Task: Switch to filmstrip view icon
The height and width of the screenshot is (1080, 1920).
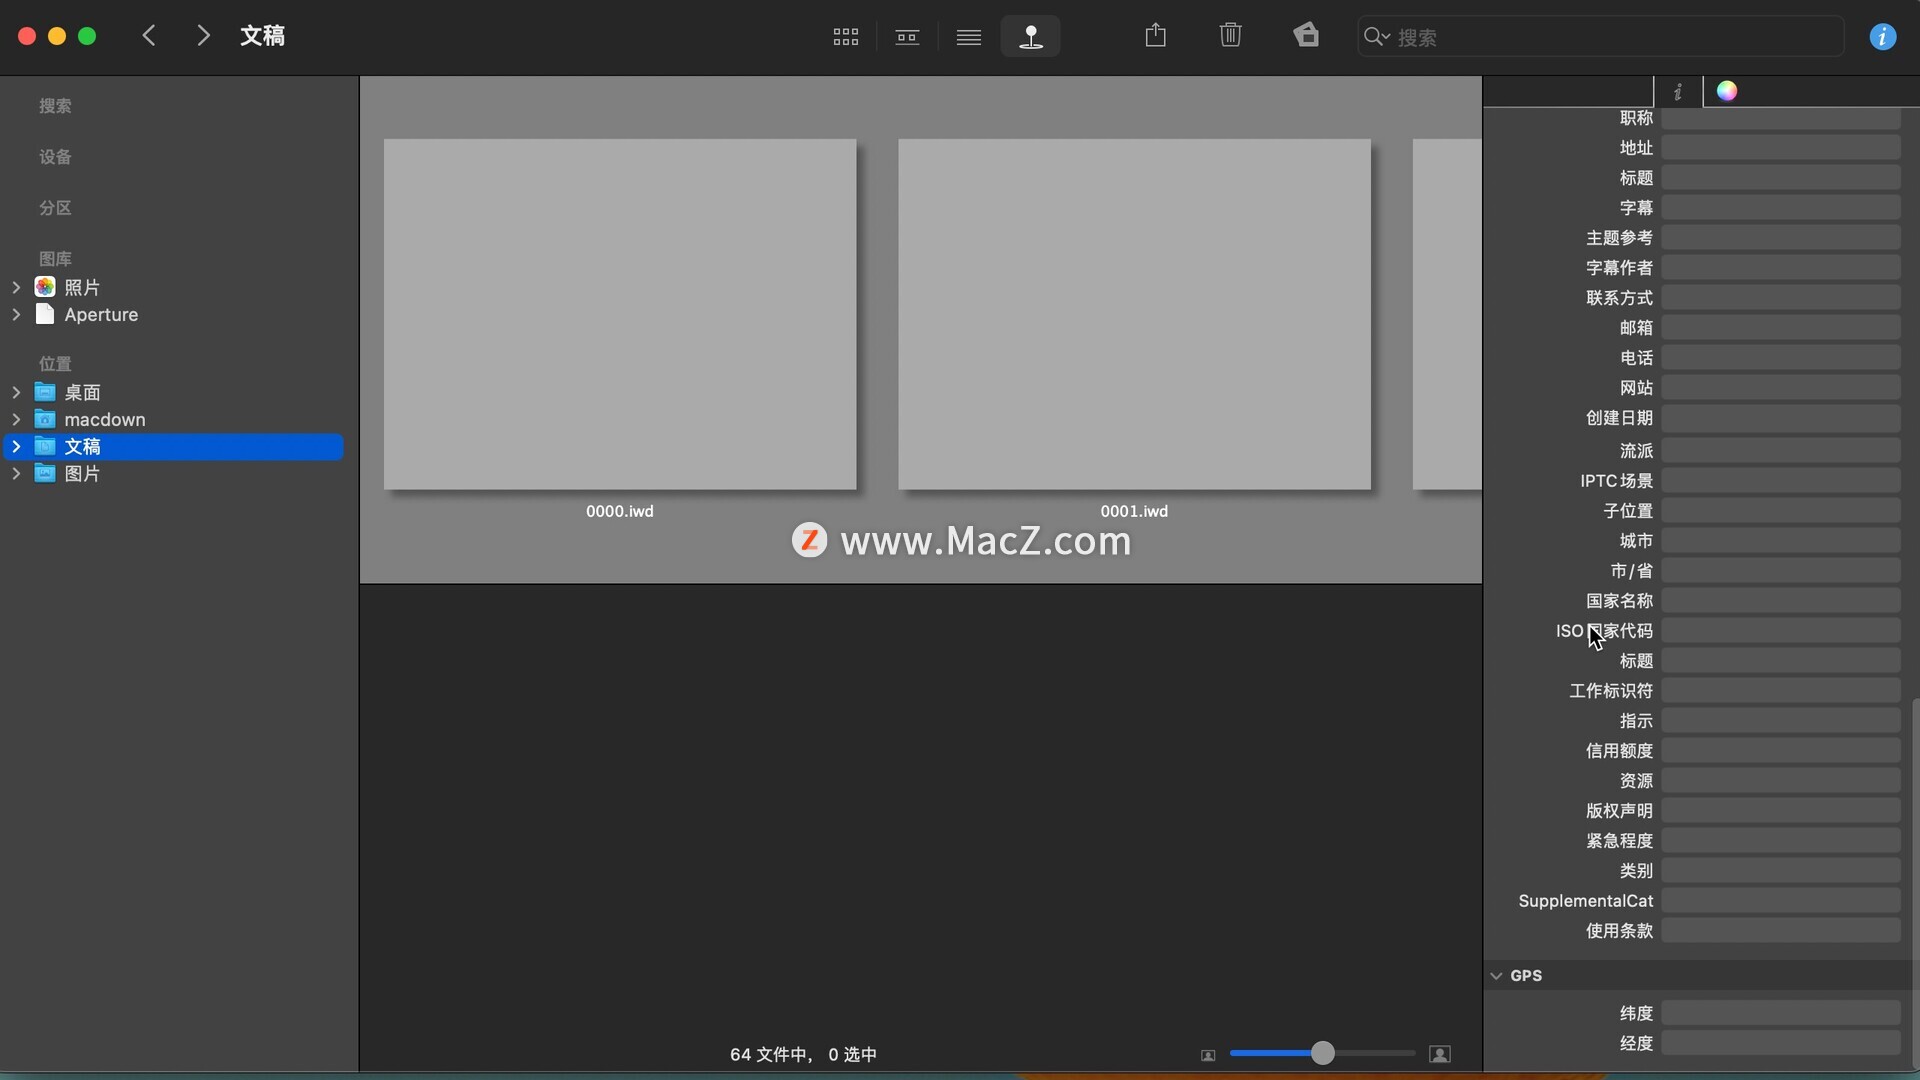Action: click(907, 37)
